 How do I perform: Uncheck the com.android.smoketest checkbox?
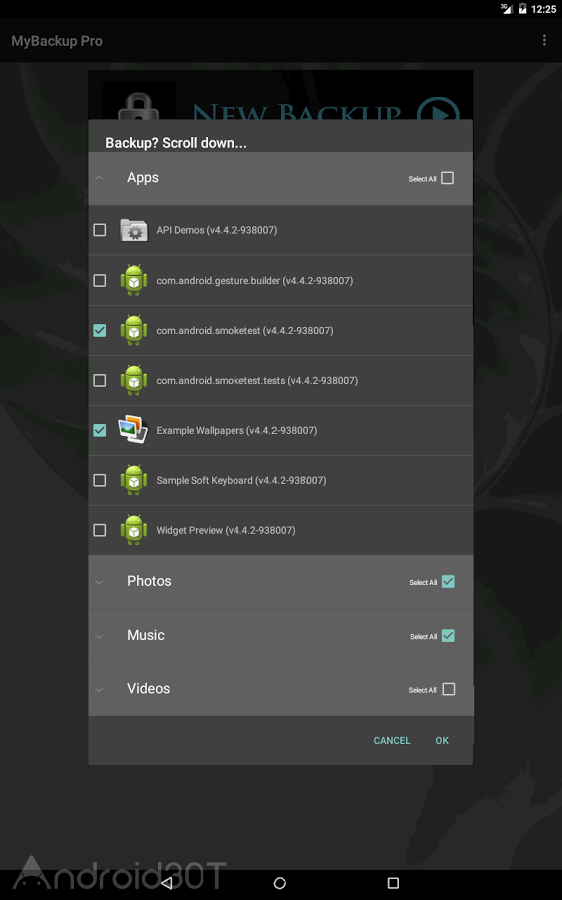100,331
